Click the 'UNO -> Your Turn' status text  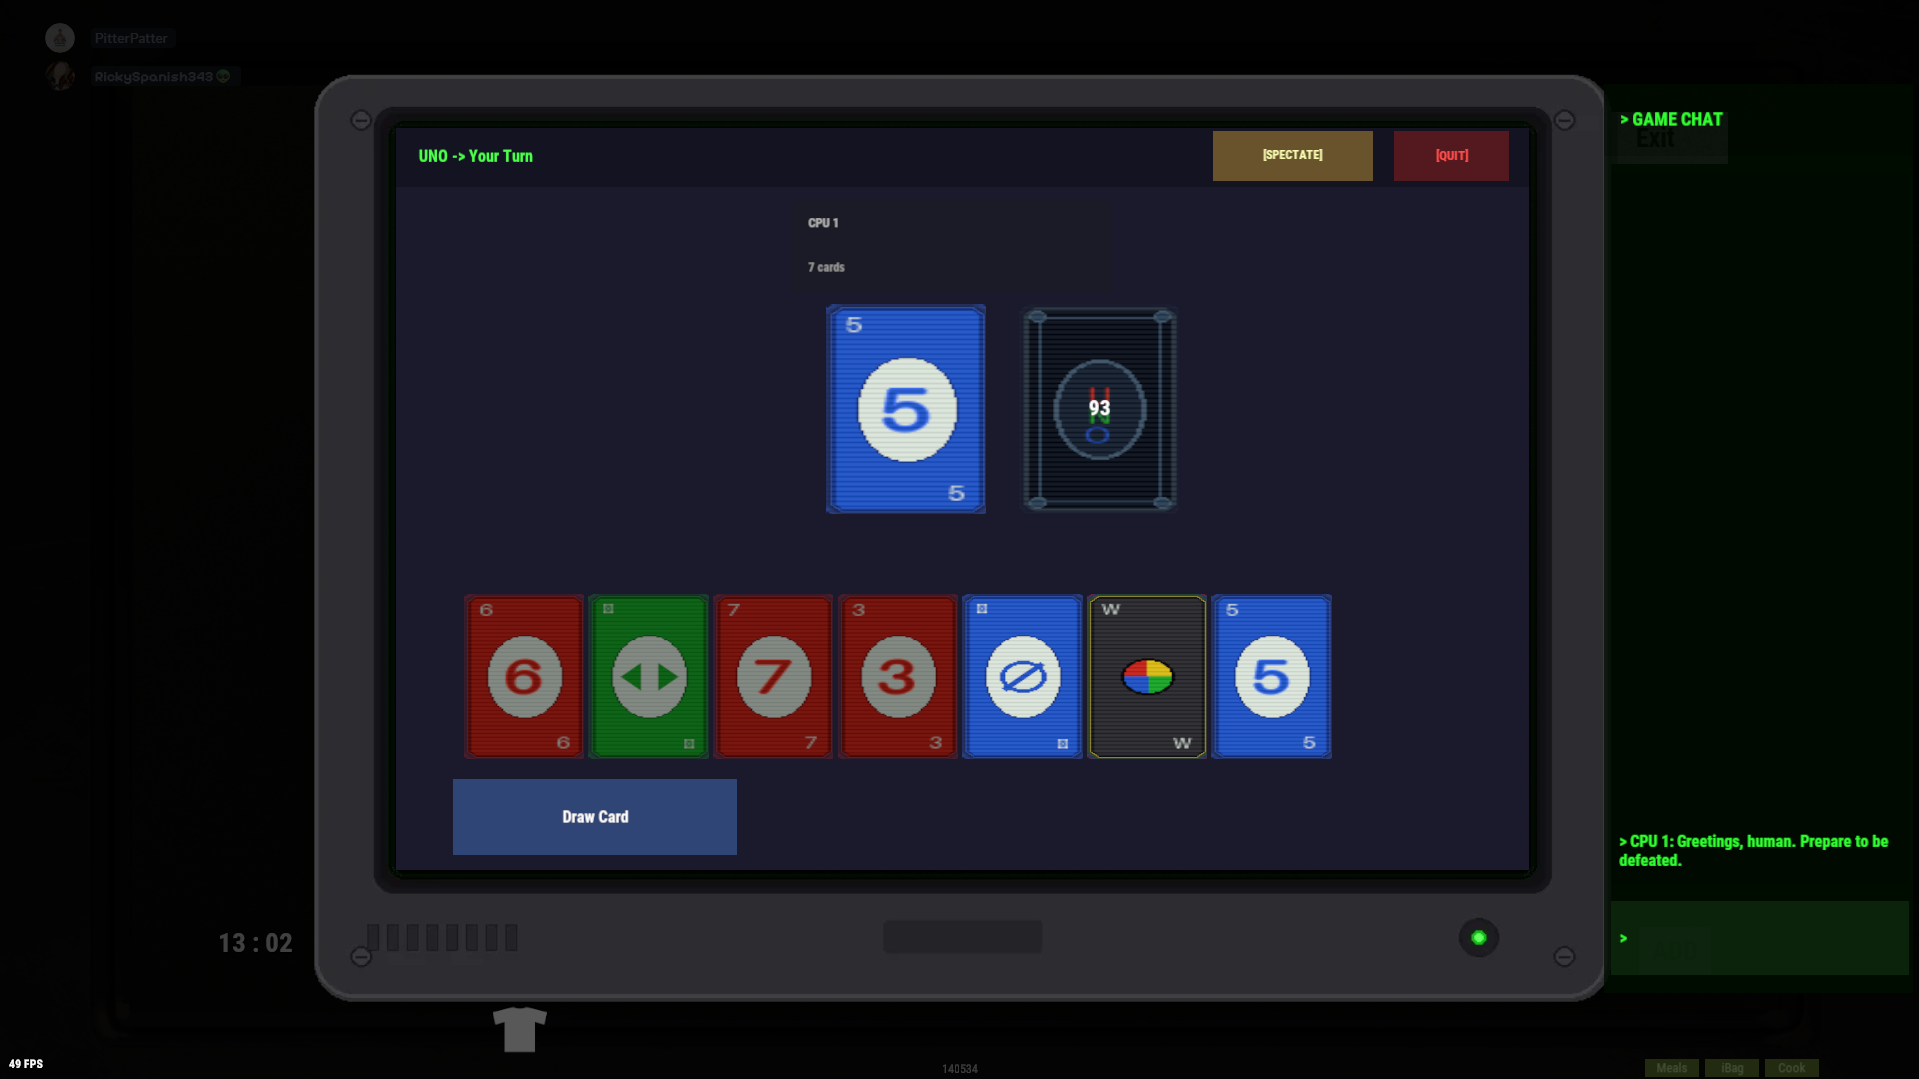pos(476,156)
